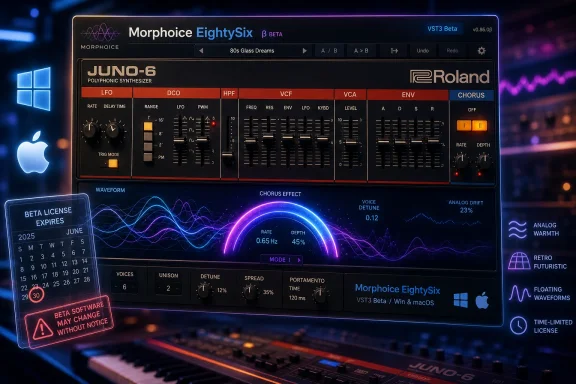Click the circled date 30 on the calendar
The image size is (576, 384).
[x=36, y=295]
